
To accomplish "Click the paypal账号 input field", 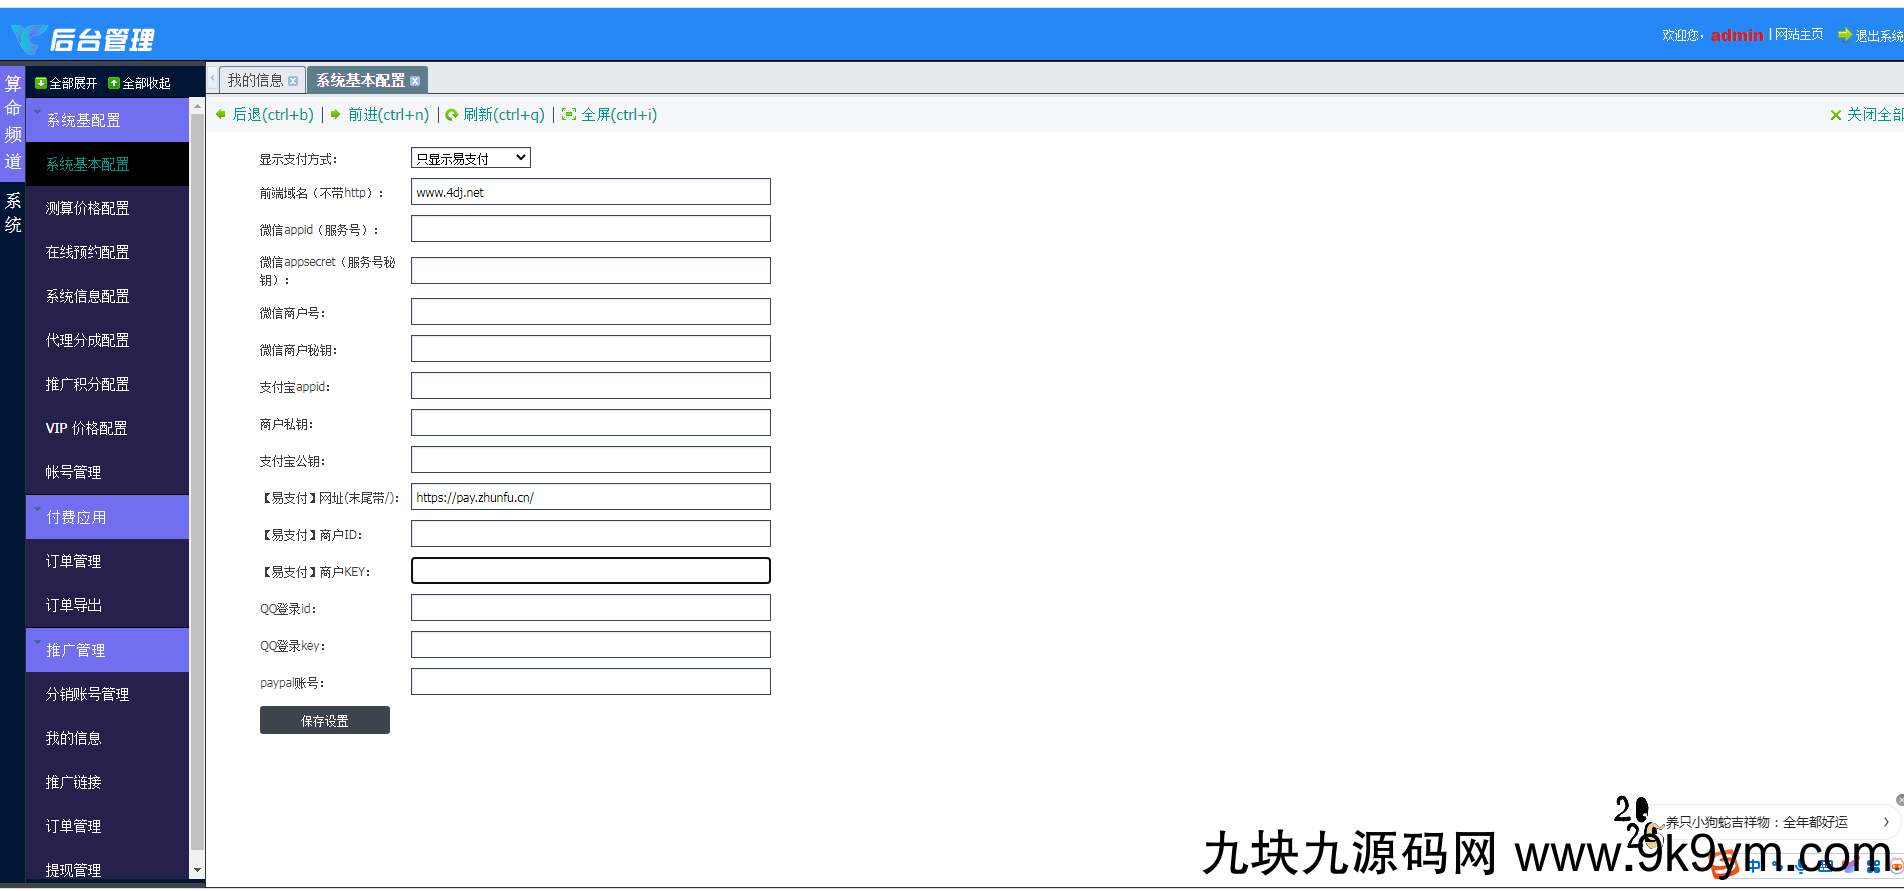I will 591,682.
